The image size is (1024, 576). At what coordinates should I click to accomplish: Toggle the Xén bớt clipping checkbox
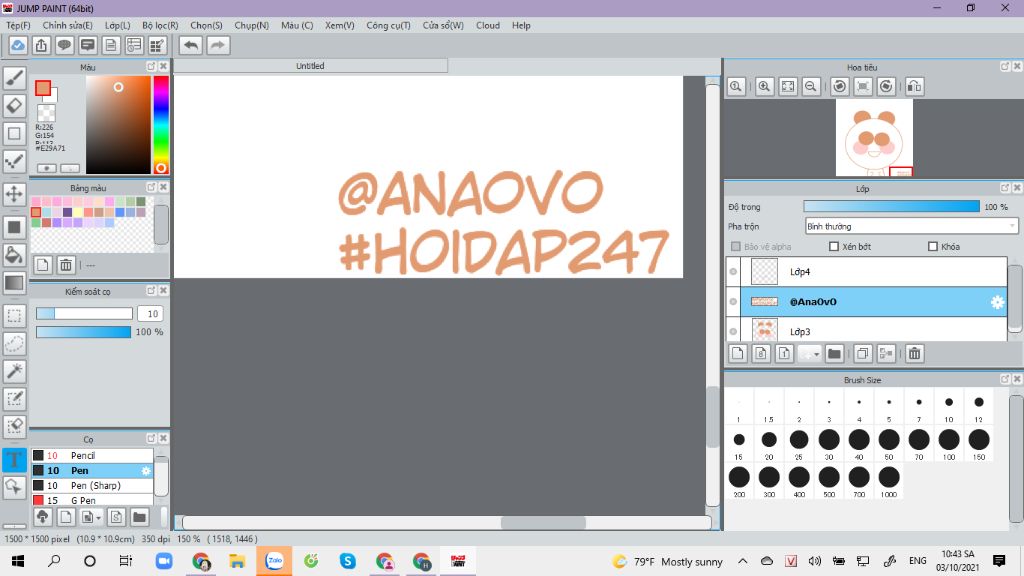833,246
